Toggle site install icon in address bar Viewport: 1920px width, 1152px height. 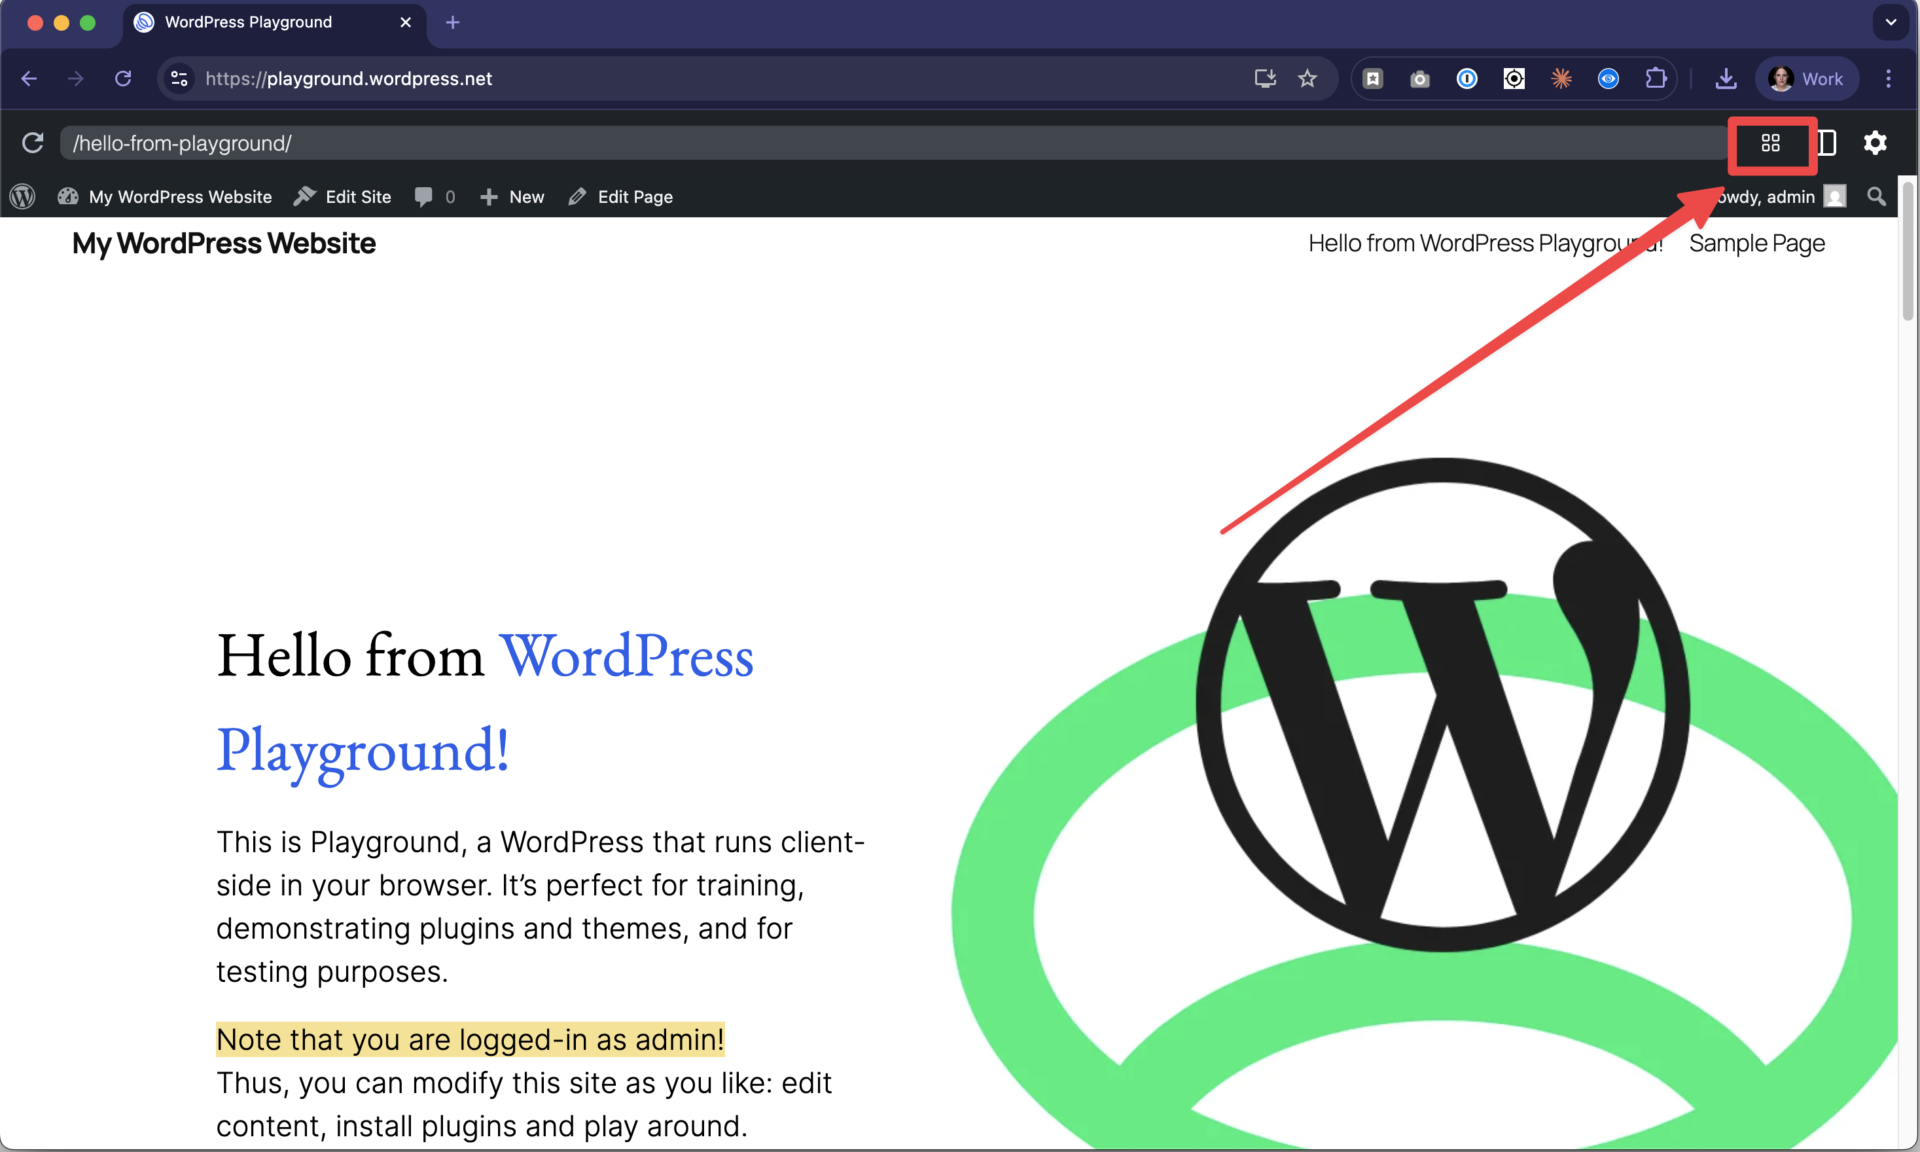[1264, 78]
